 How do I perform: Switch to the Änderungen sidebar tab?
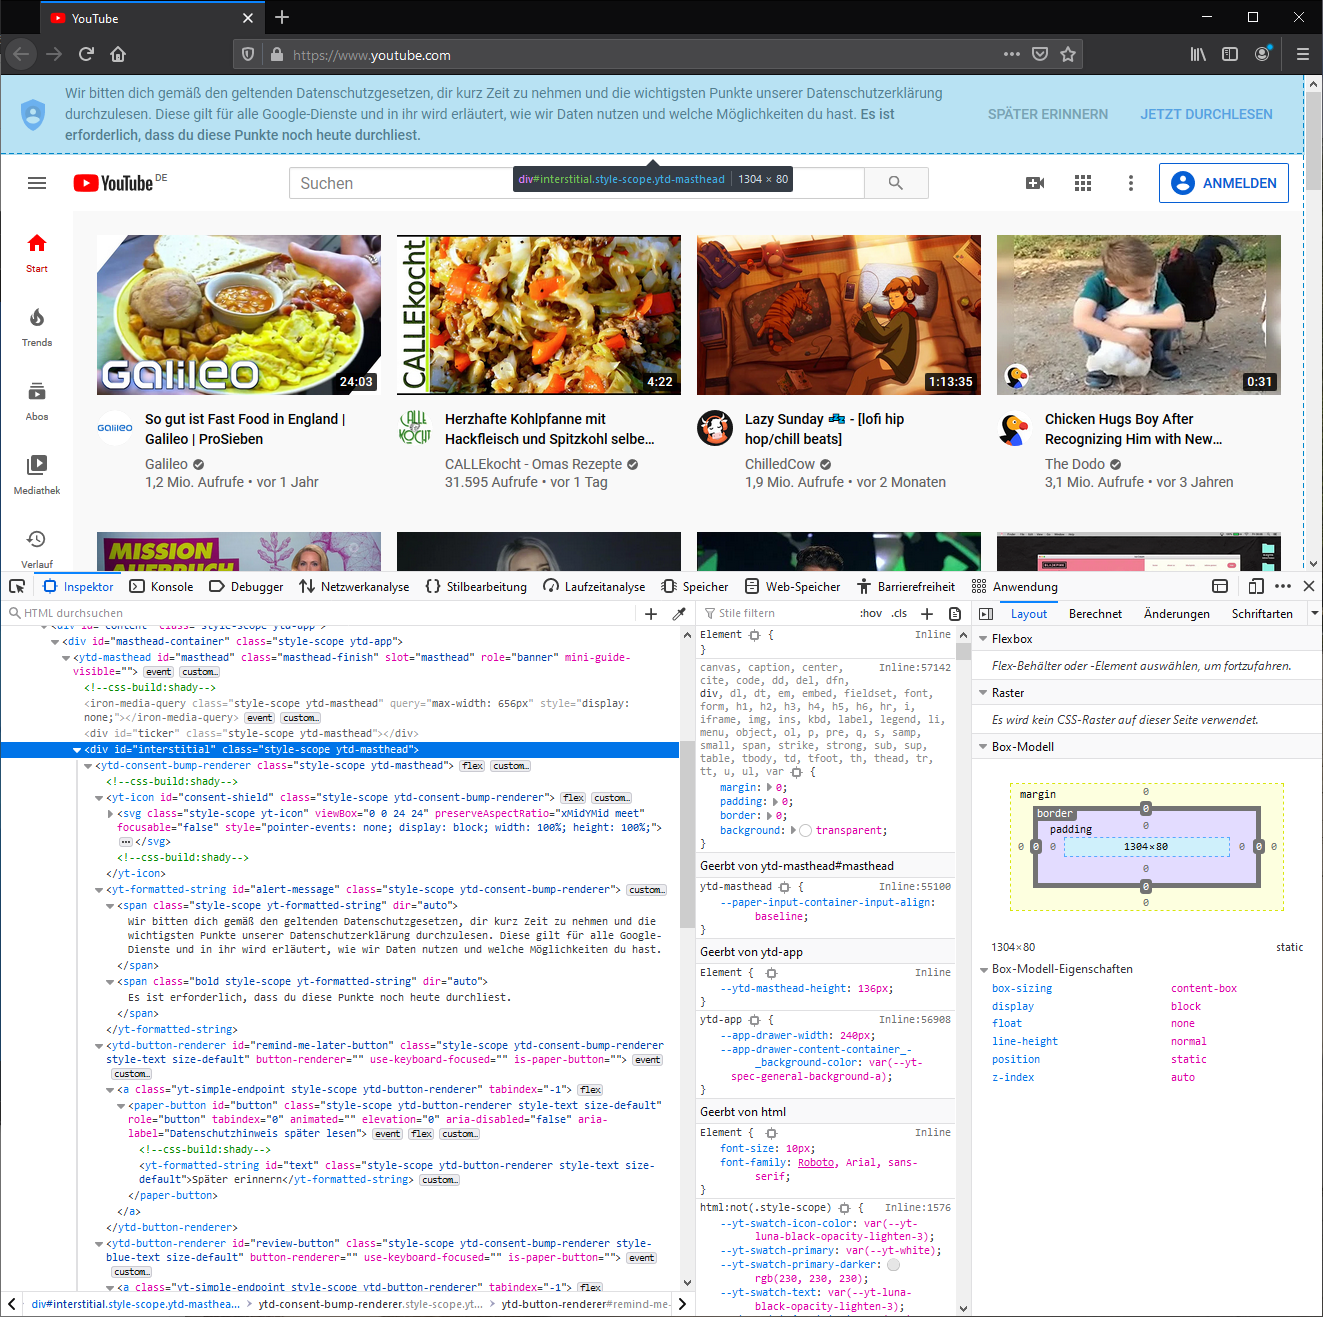[1177, 613]
